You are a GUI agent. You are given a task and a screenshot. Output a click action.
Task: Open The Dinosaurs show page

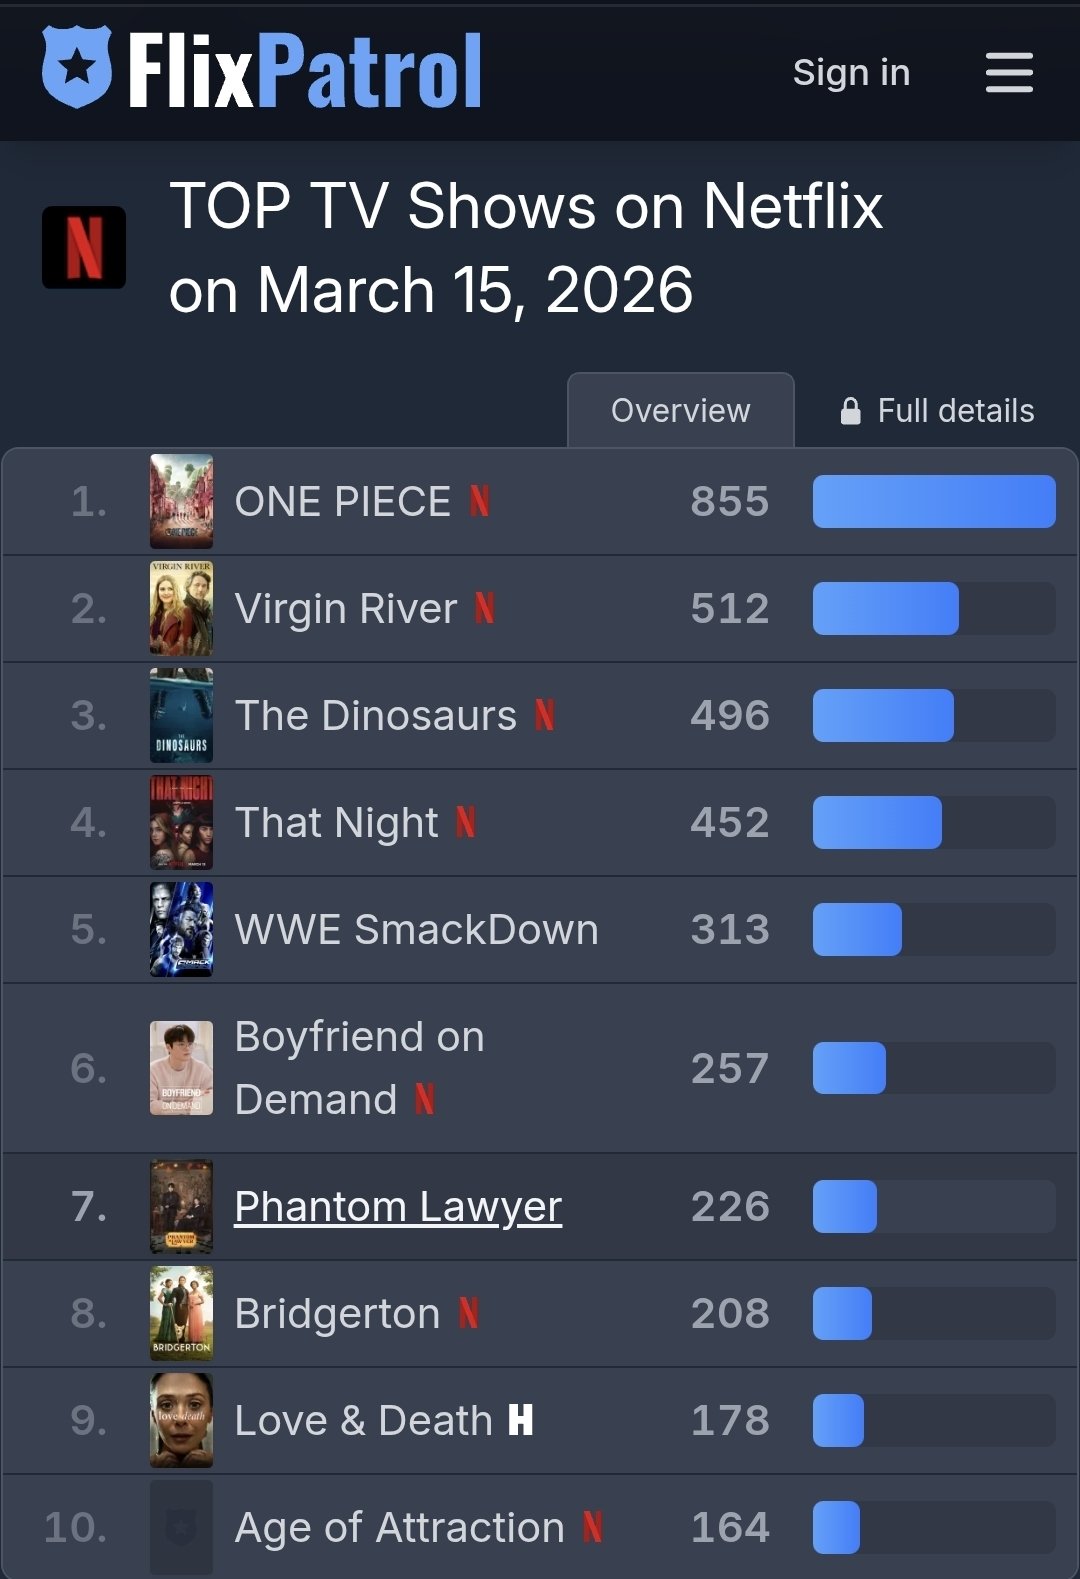pos(375,715)
